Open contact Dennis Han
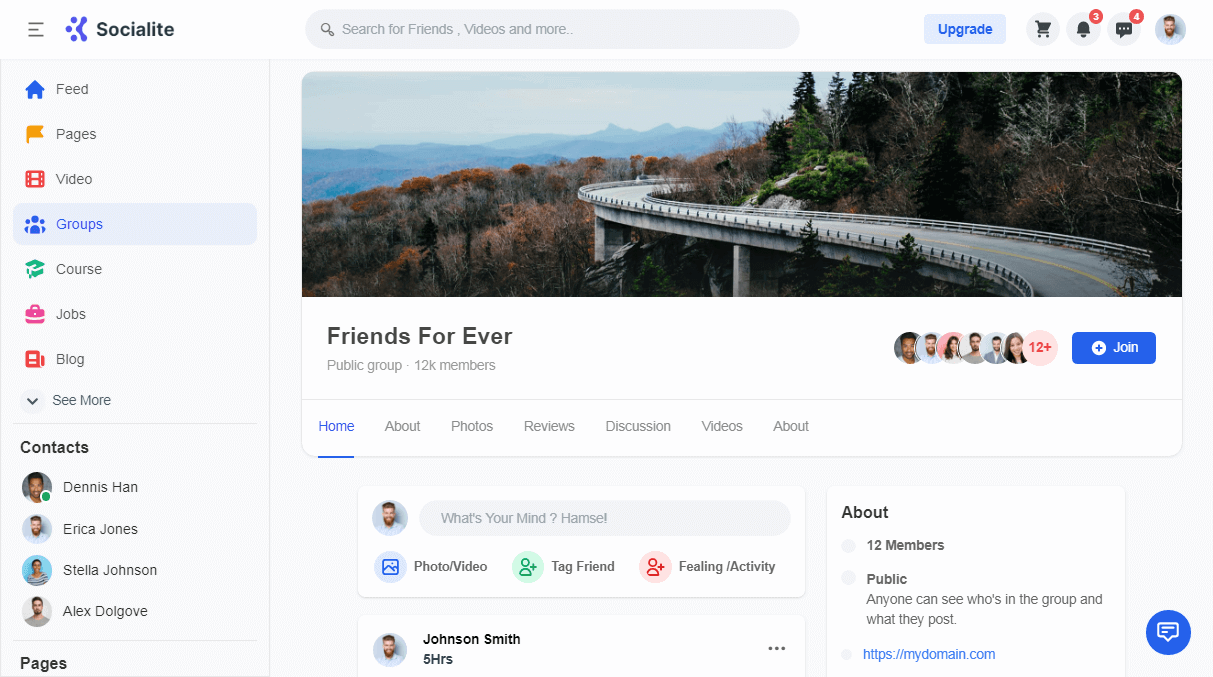This screenshot has height=677, width=1213. pos(99,487)
